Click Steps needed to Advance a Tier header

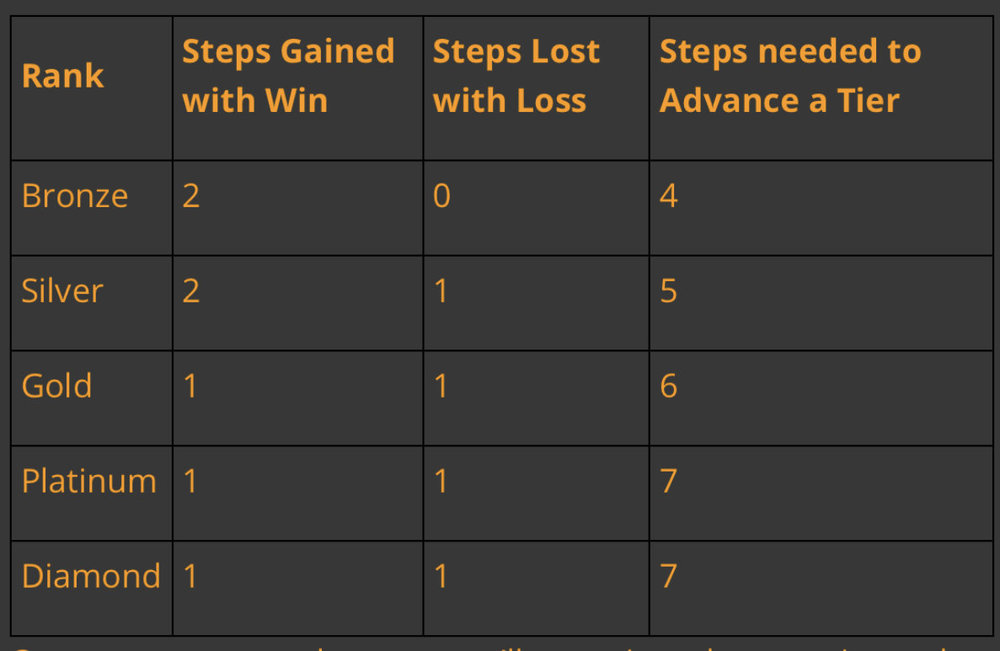[790, 76]
